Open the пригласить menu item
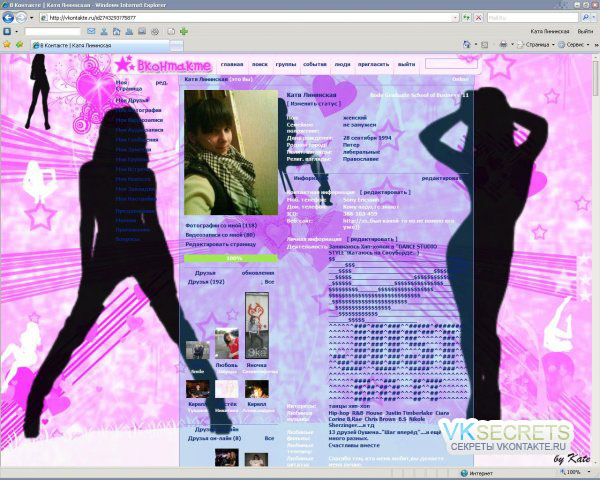This screenshot has height=480, width=600. [x=373, y=64]
